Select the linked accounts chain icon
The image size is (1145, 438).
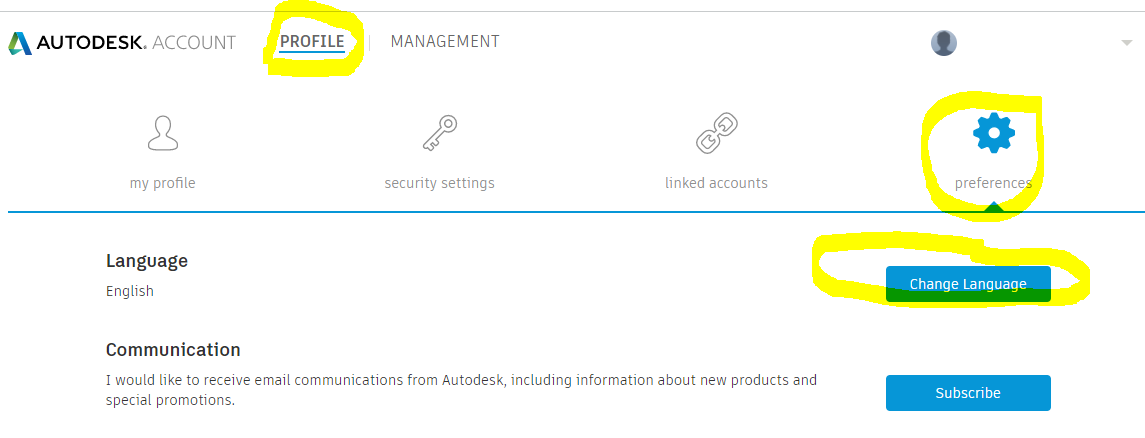click(716, 133)
